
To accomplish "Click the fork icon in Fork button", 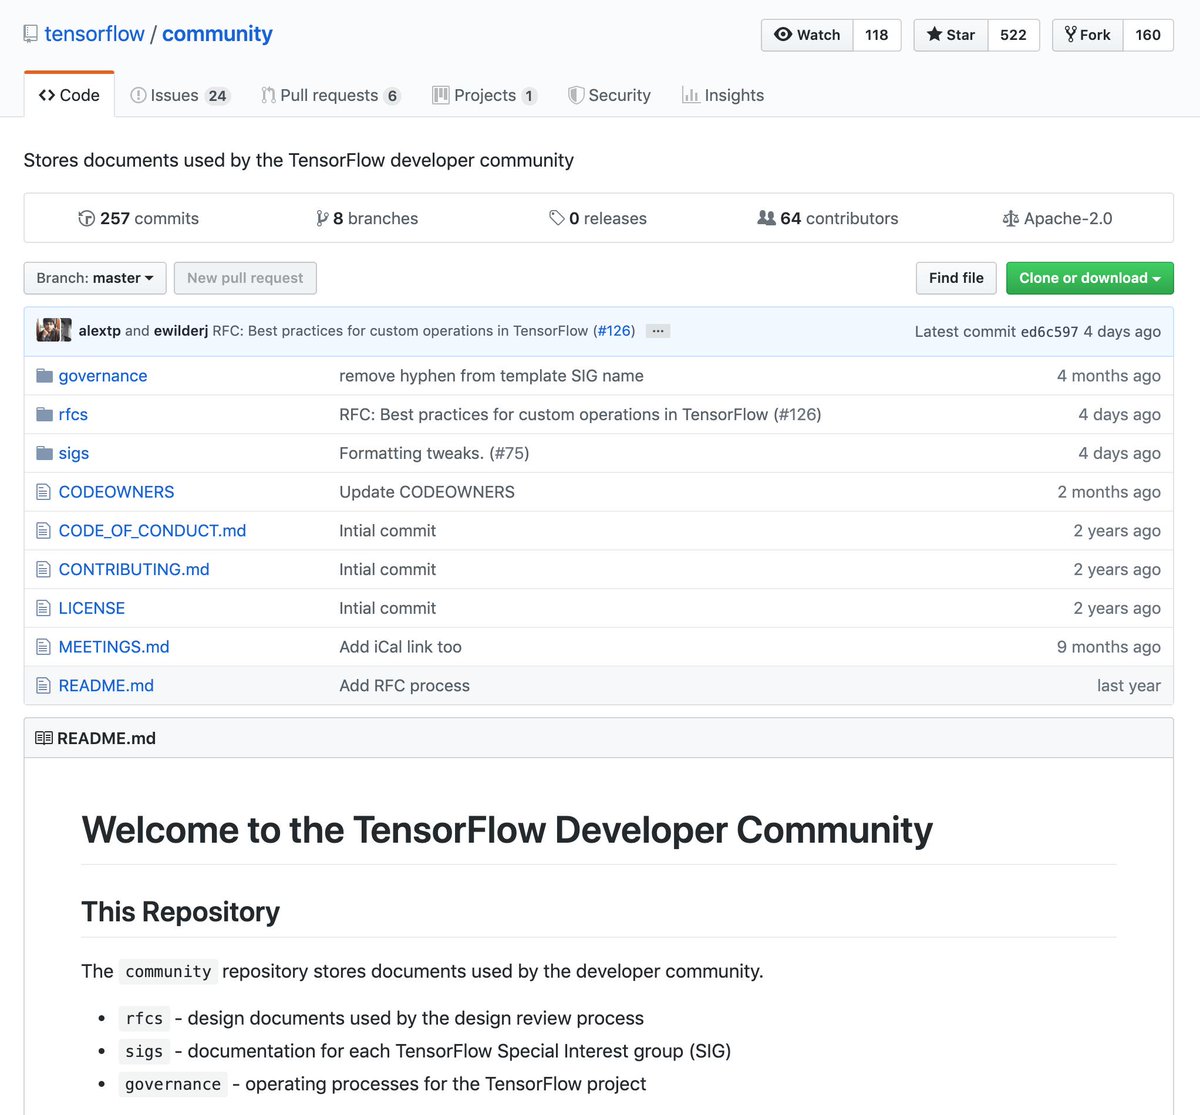I will (x=1070, y=34).
